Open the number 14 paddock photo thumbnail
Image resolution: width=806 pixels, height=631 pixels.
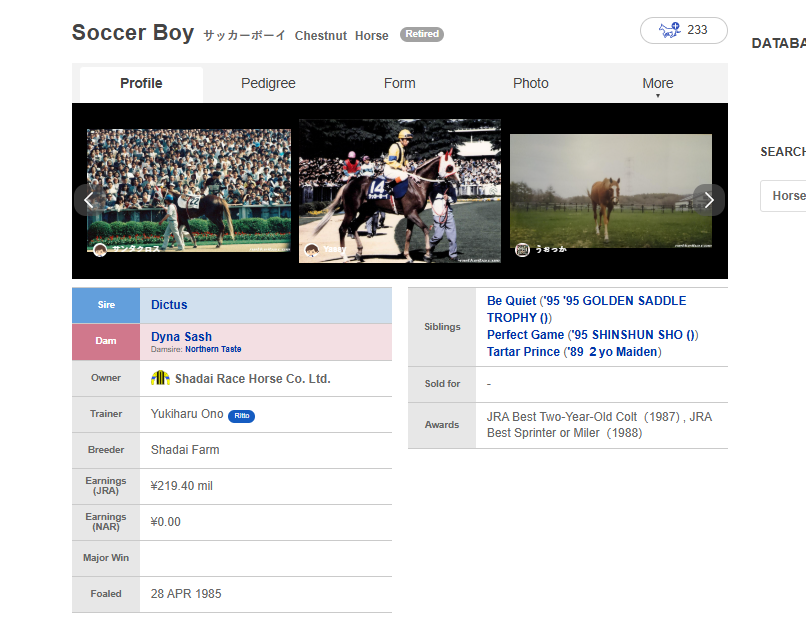point(400,191)
